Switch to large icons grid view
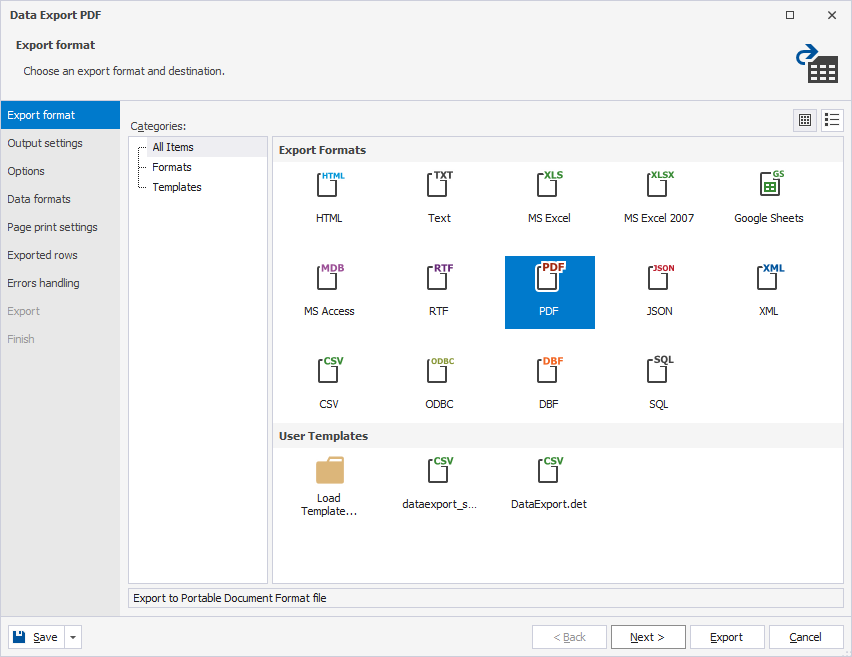Image resolution: width=852 pixels, height=657 pixels. point(805,120)
